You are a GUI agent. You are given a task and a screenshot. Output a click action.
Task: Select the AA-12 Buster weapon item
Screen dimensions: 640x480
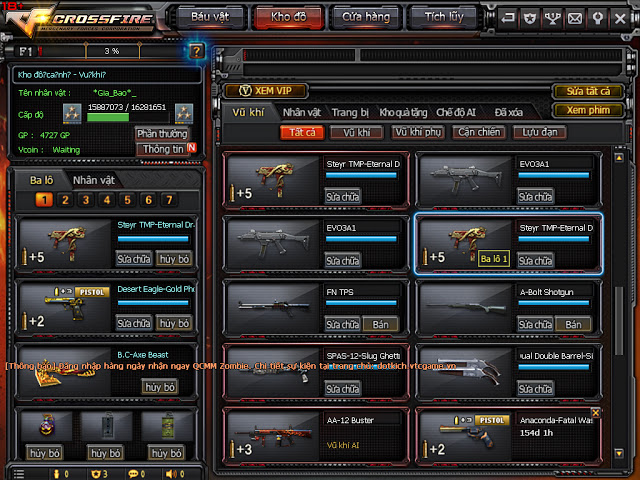(315, 436)
